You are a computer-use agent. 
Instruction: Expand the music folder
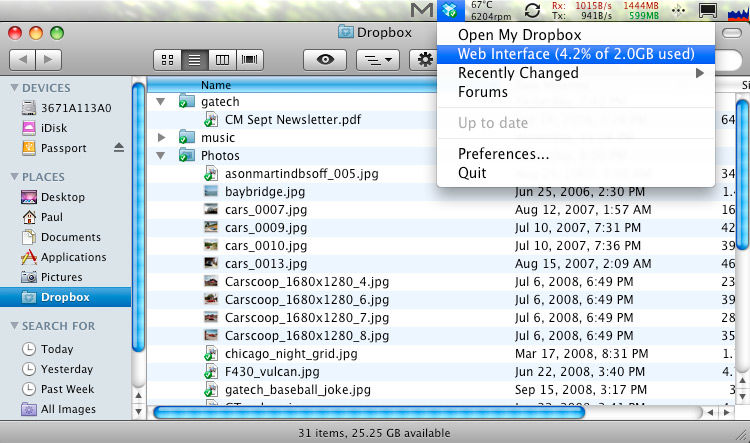(x=161, y=137)
